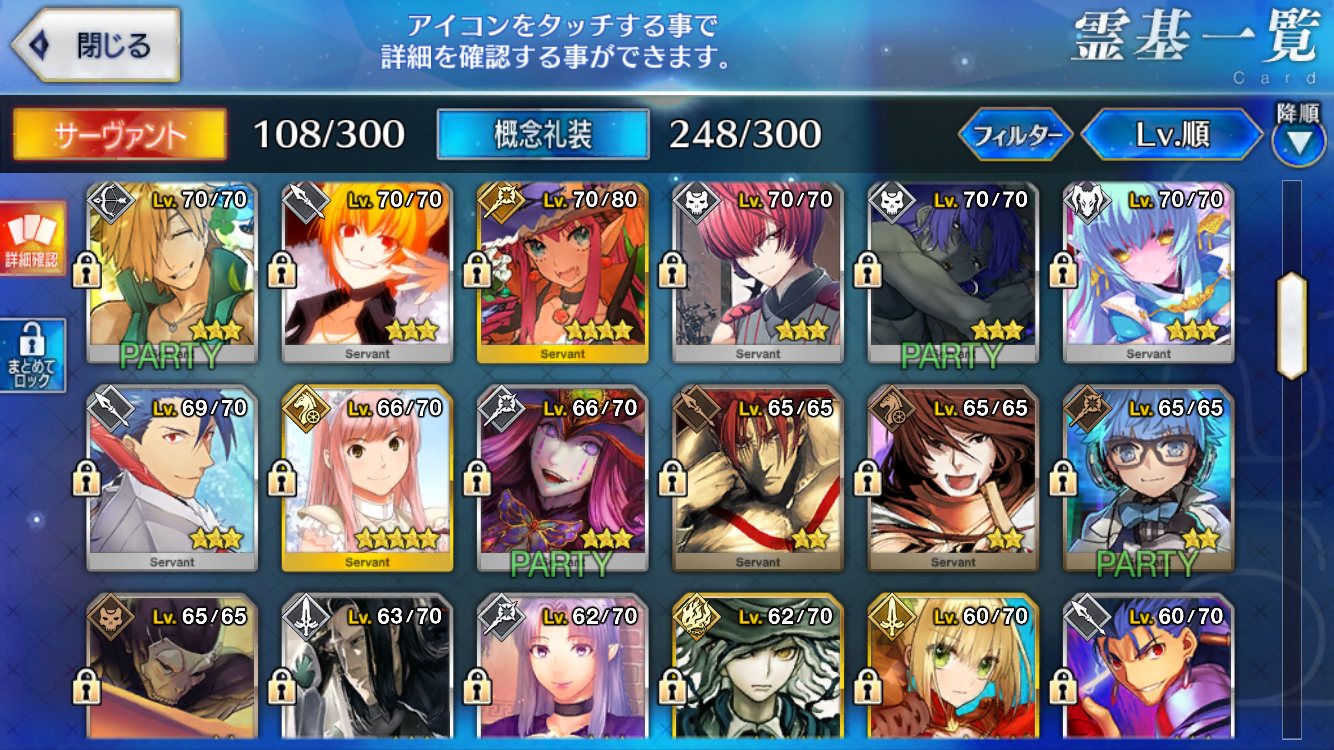Toggle lock on the pink-haired Lv. 66/70 rider

pyautogui.click(x=281, y=477)
